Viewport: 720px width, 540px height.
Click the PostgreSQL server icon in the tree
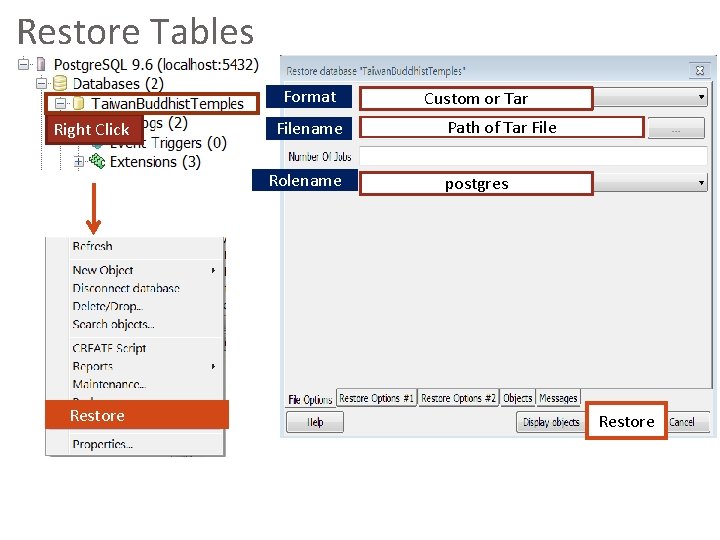41,64
